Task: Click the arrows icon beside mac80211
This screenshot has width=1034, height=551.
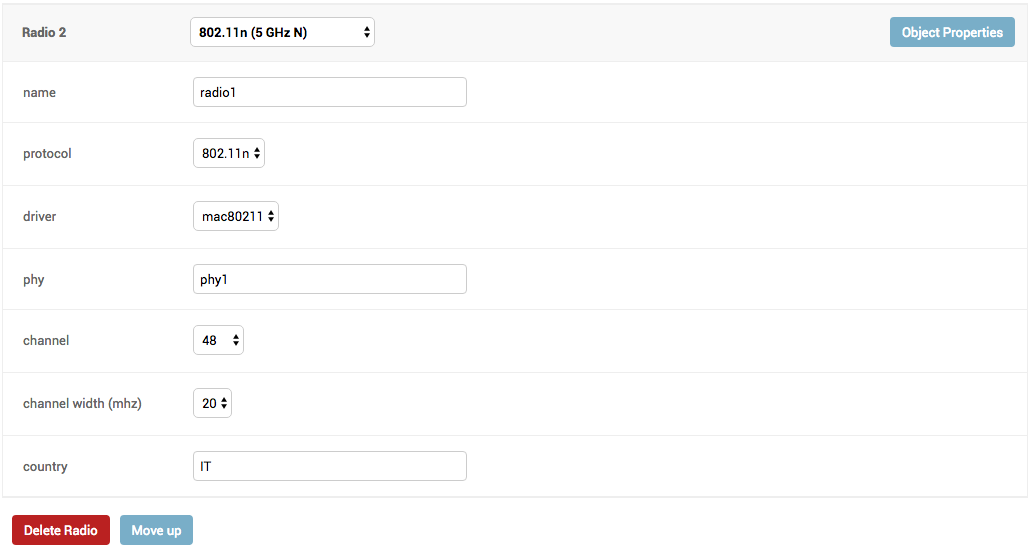Action: (x=271, y=216)
